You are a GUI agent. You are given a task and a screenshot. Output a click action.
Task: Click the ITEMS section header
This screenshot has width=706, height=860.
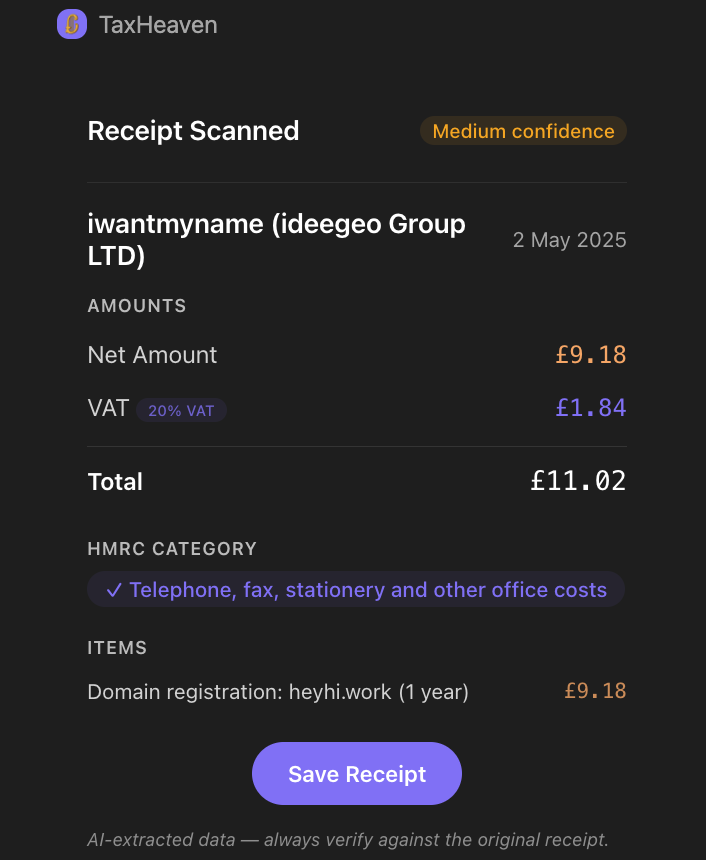[117, 648]
